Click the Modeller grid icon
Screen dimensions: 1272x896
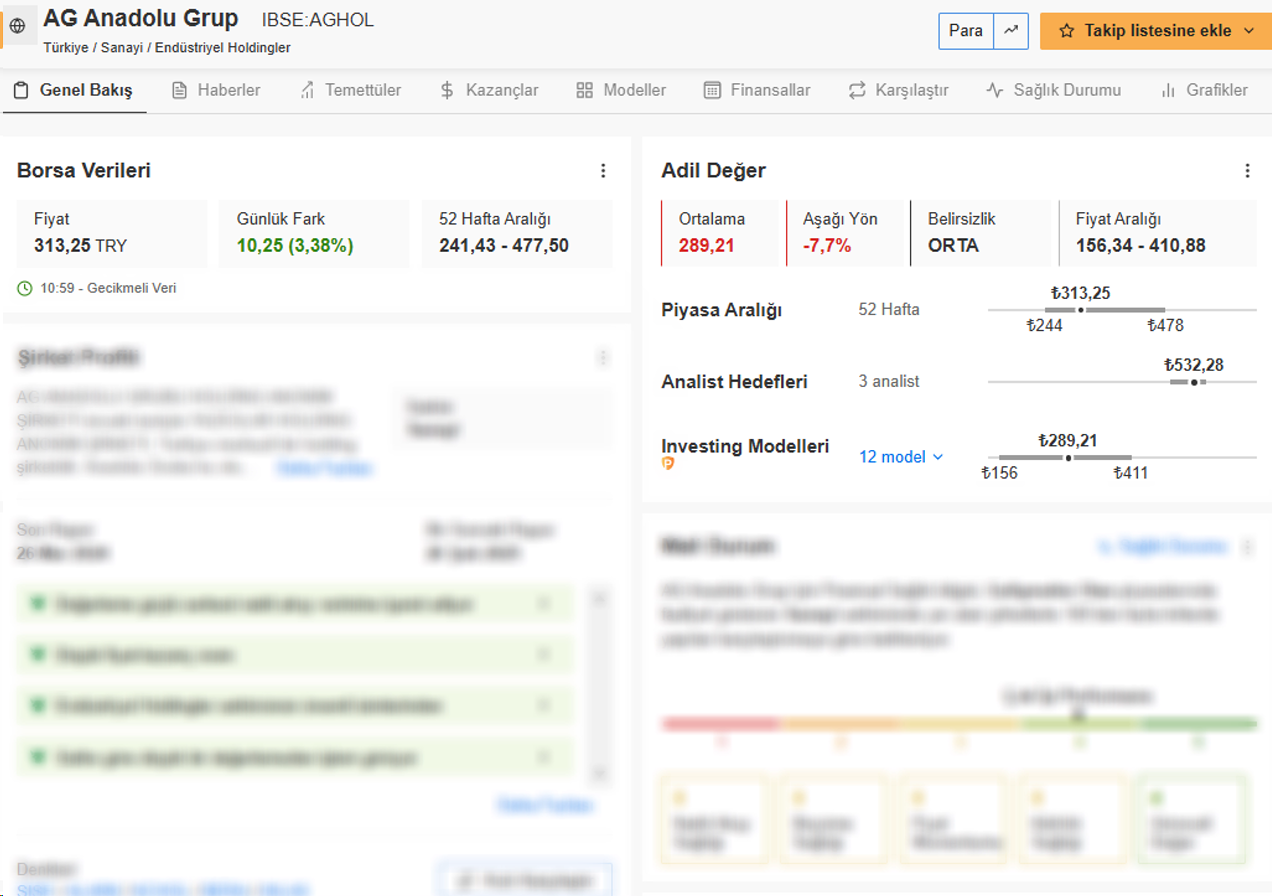[x=585, y=90]
